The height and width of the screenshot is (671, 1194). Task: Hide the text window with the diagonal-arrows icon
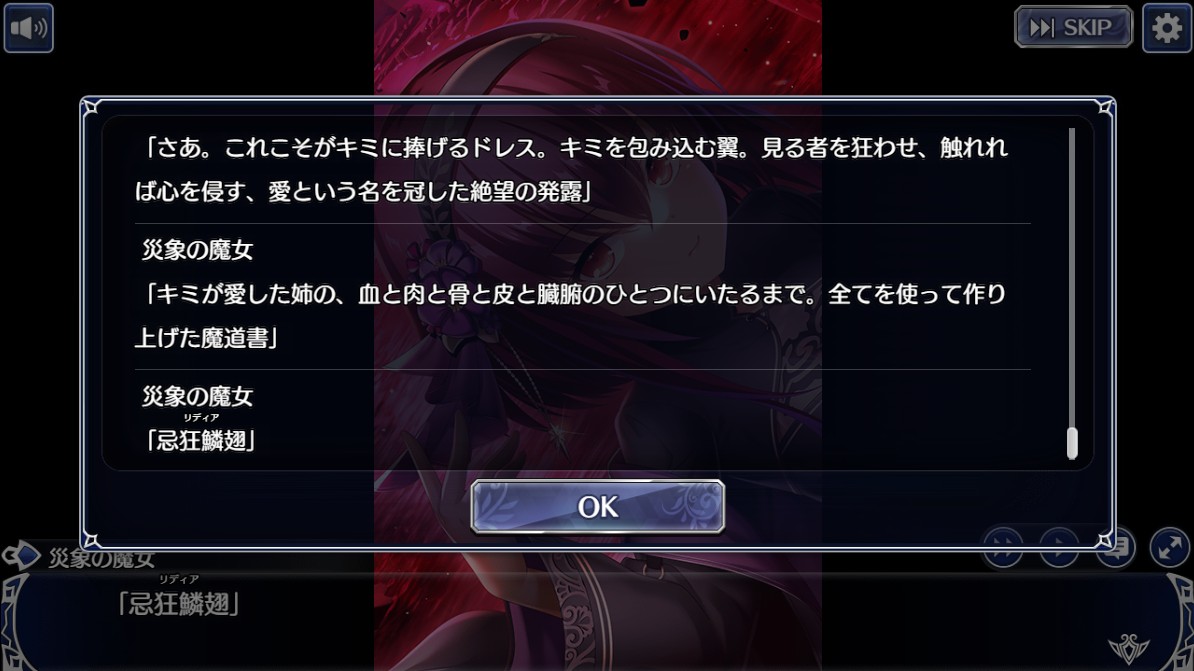tap(1170, 547)
